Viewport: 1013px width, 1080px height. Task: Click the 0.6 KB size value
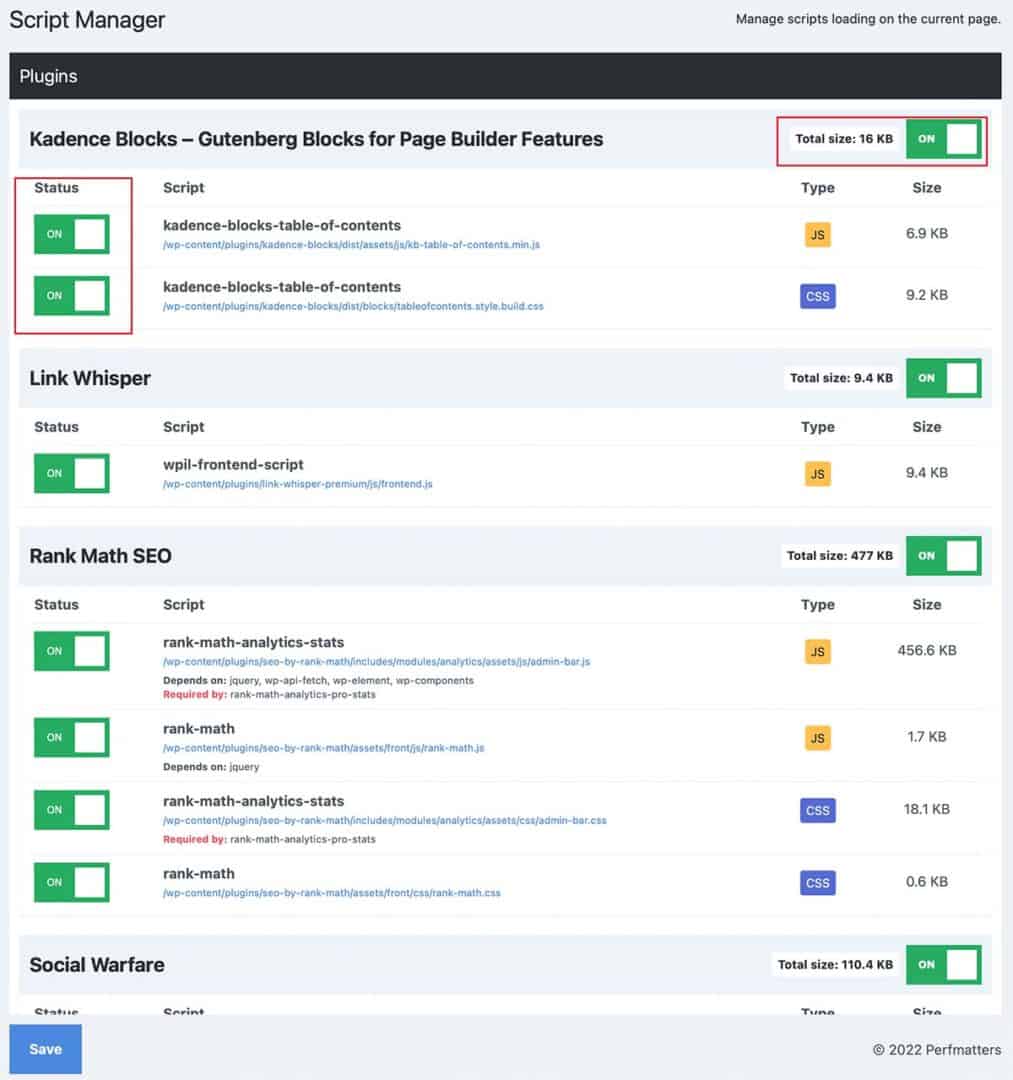click(x=927, y=882)
